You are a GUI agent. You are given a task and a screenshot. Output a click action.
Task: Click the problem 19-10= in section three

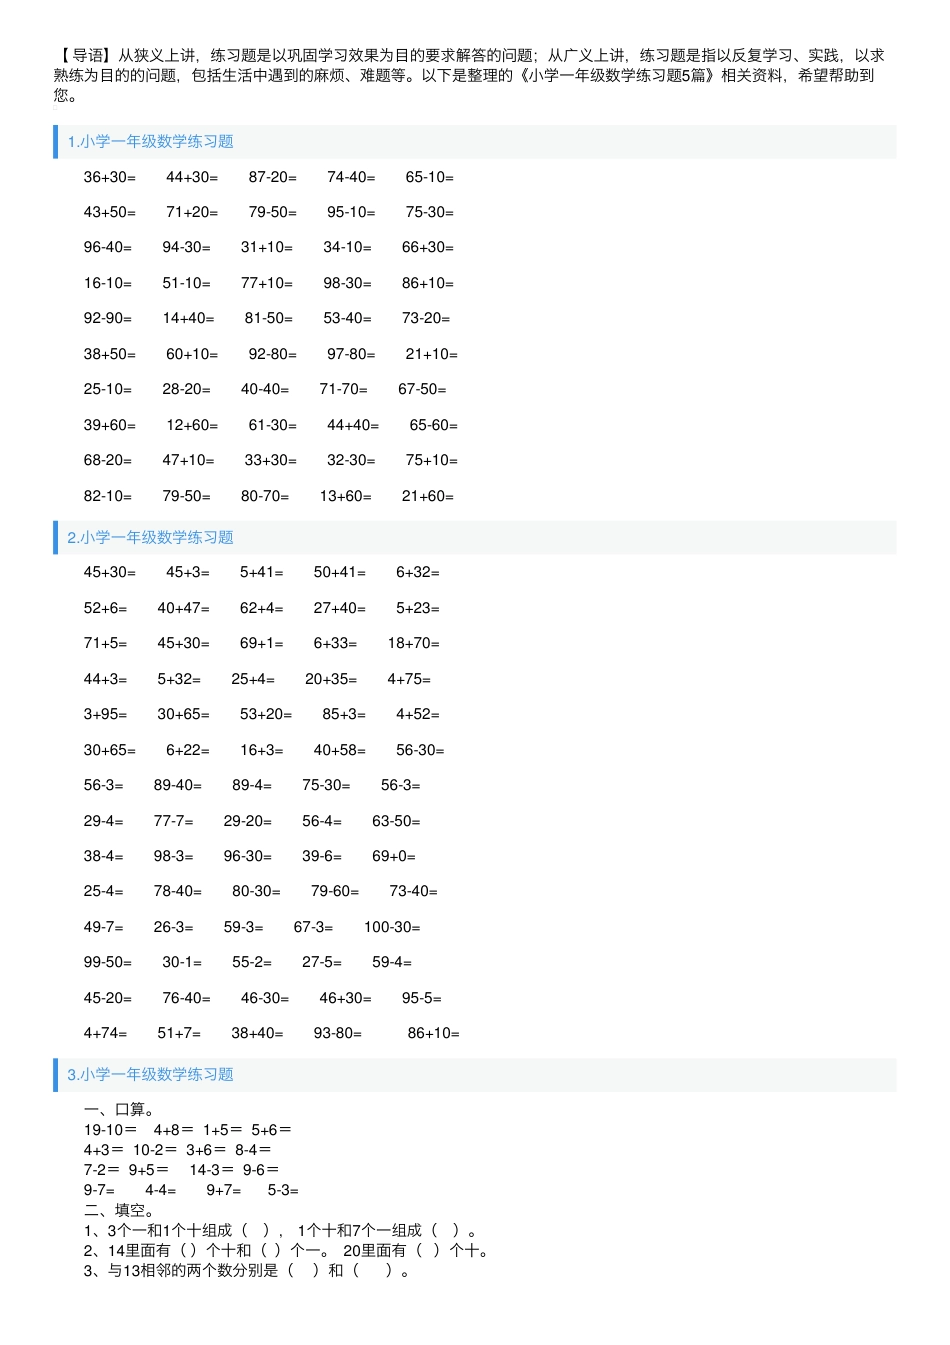pyautogui.click(x=111, y=1130)
